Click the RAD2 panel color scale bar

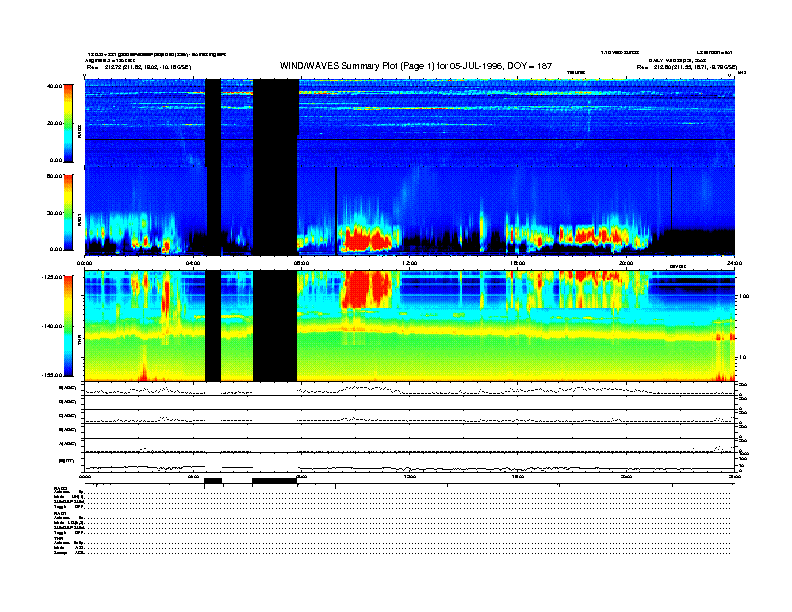(x=68, y=123)
